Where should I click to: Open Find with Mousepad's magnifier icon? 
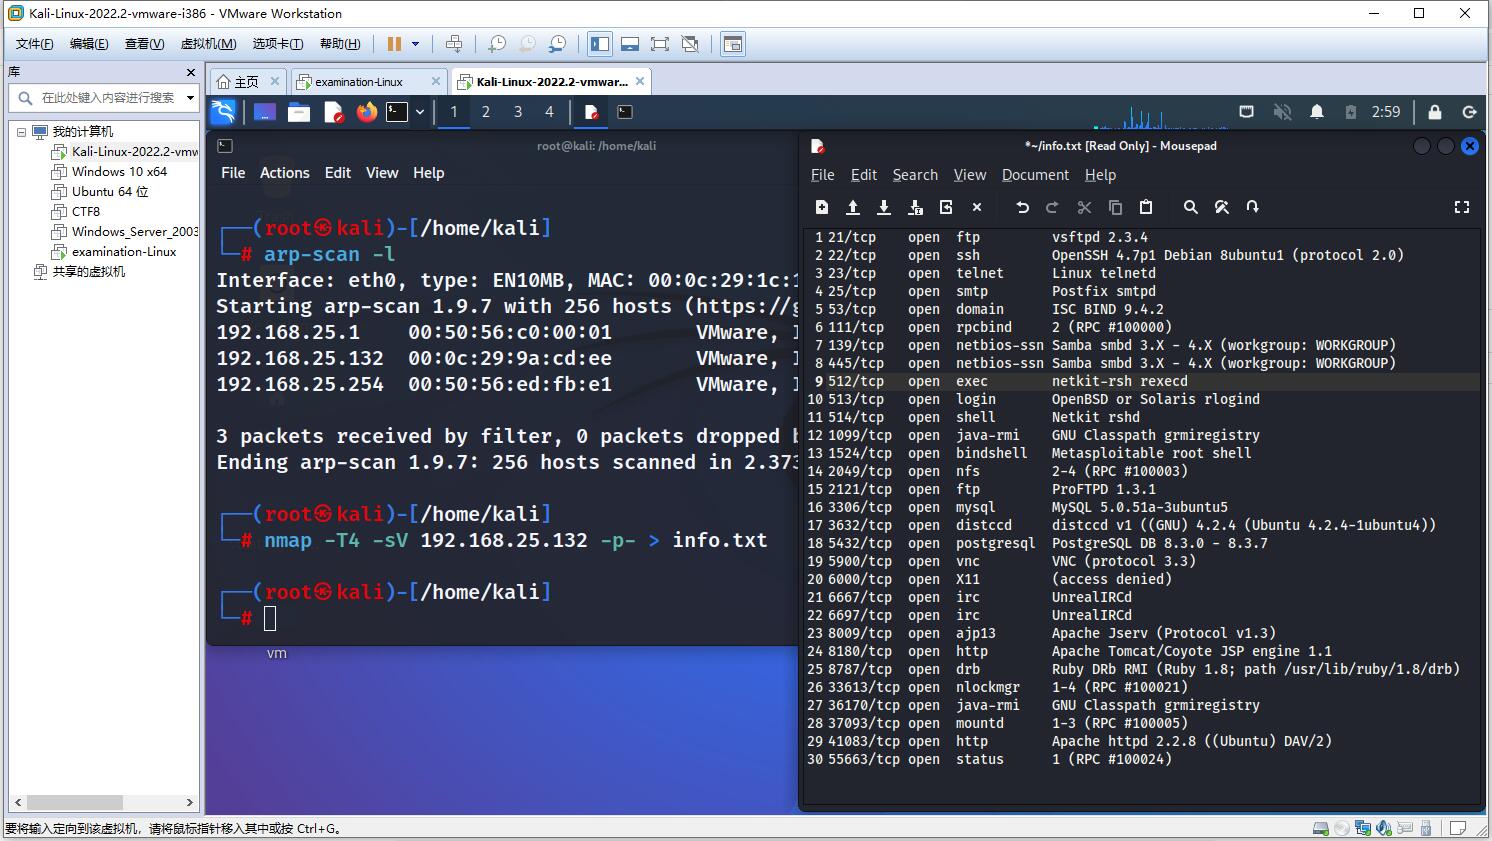tap(1190, 207)
